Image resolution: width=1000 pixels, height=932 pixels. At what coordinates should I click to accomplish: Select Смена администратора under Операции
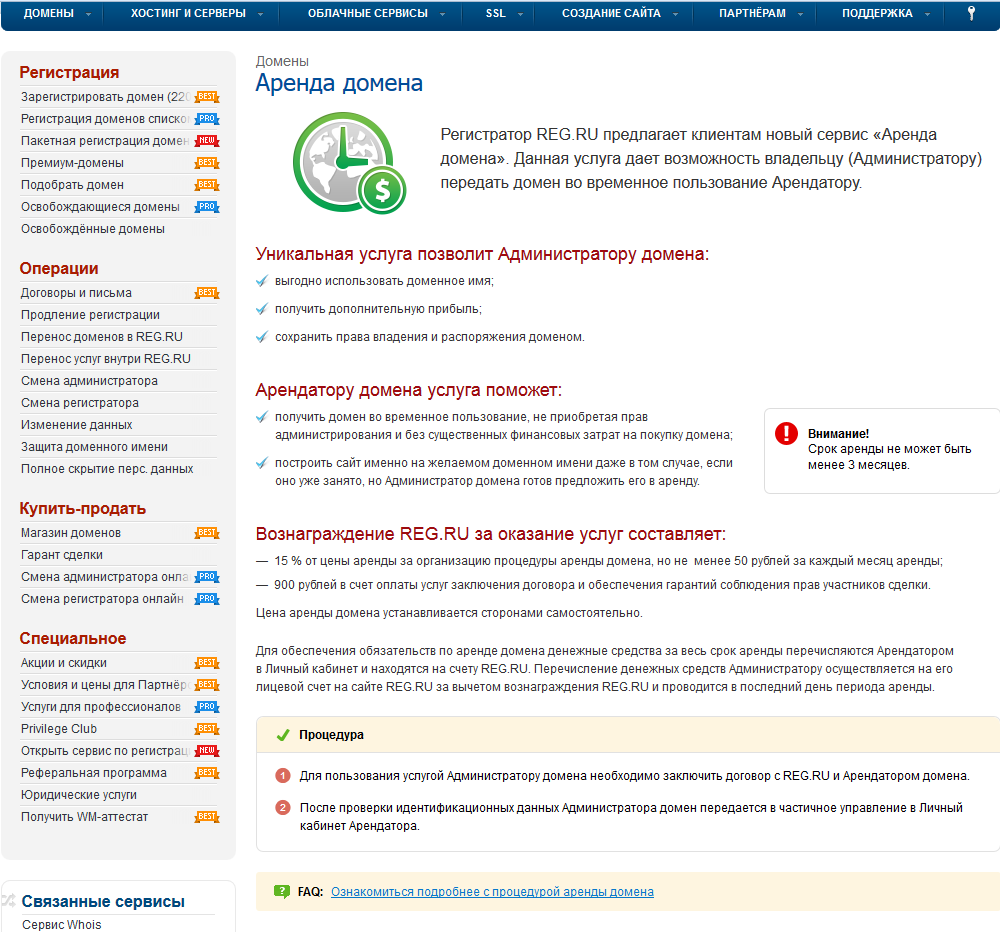pos(89,381)
